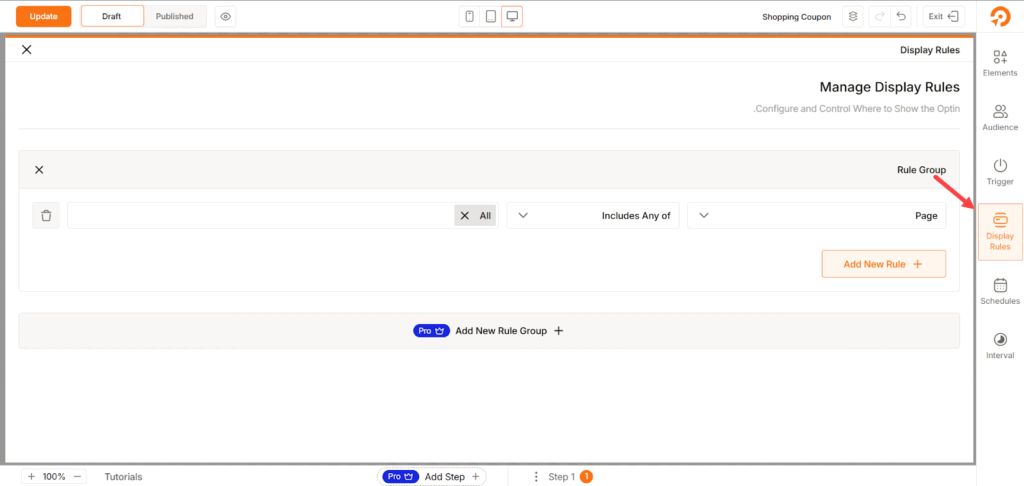The image size is (1024, 486).
Task: Click Add New Rule button
Action: [x=884, y=264]
